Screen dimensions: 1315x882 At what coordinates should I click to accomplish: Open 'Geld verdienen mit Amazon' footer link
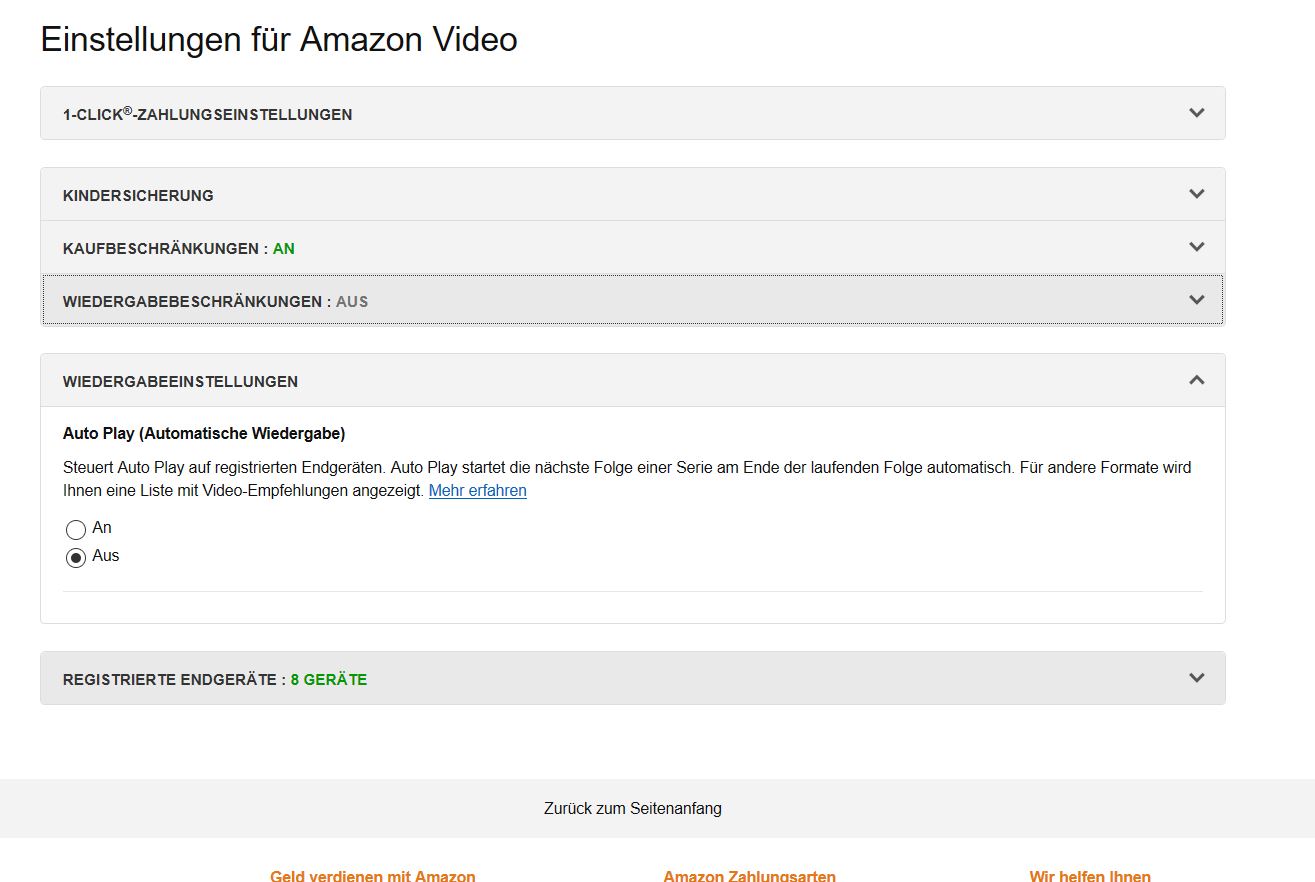click(372, 876)
